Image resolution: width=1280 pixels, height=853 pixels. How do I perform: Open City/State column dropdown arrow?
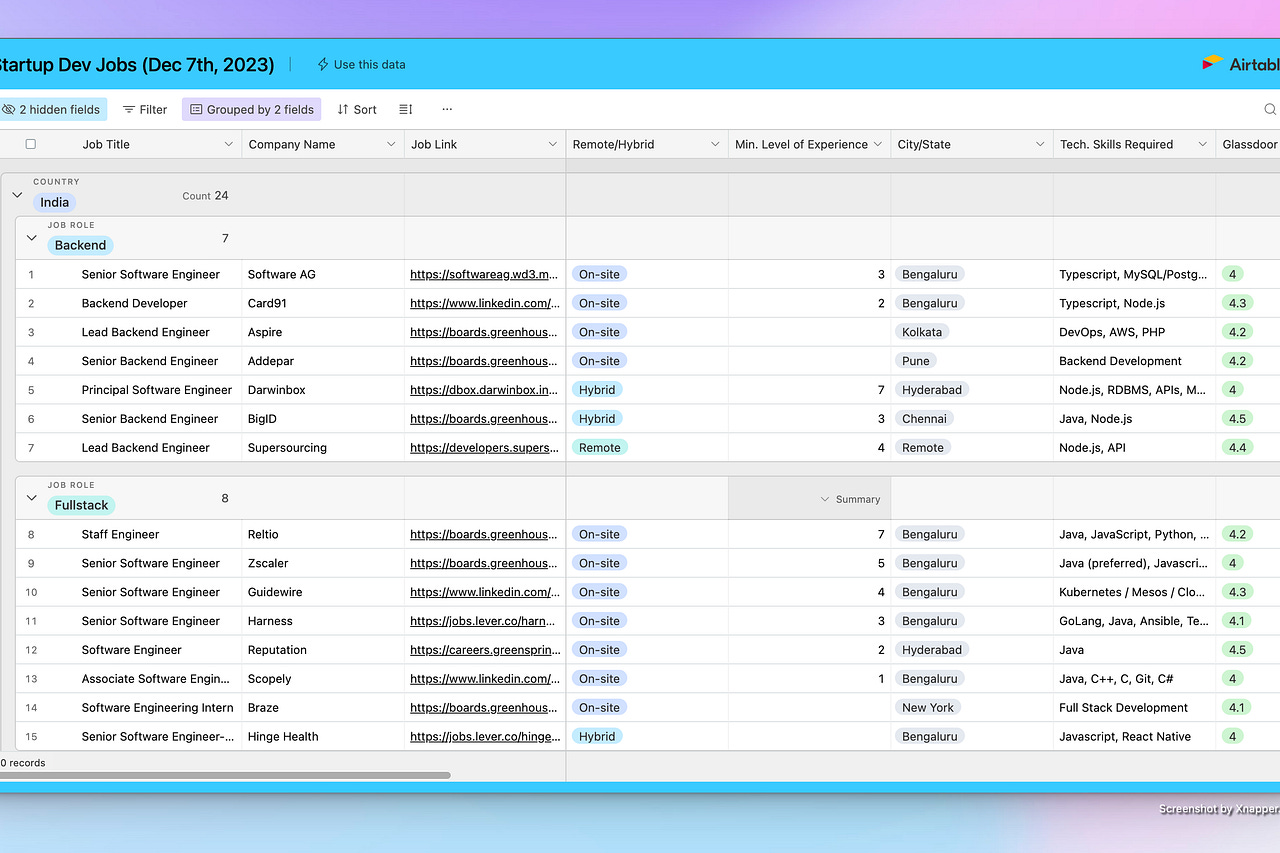1040,144
